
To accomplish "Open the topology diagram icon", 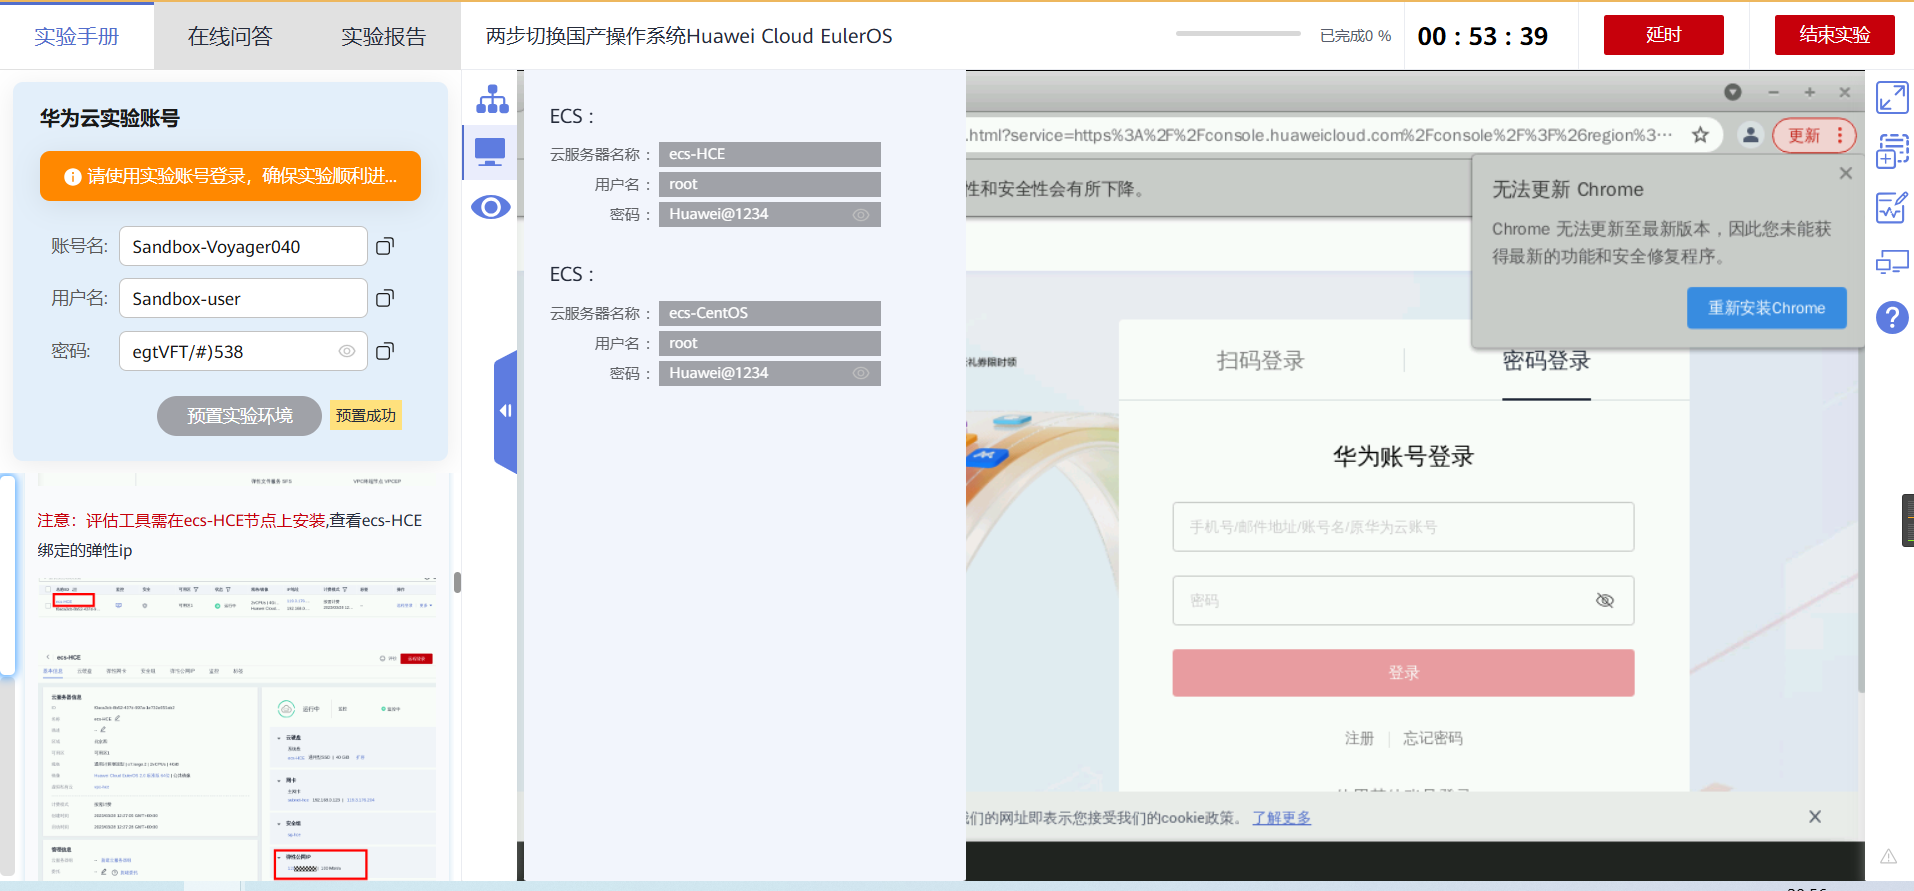I will click(x=492, y=99).
